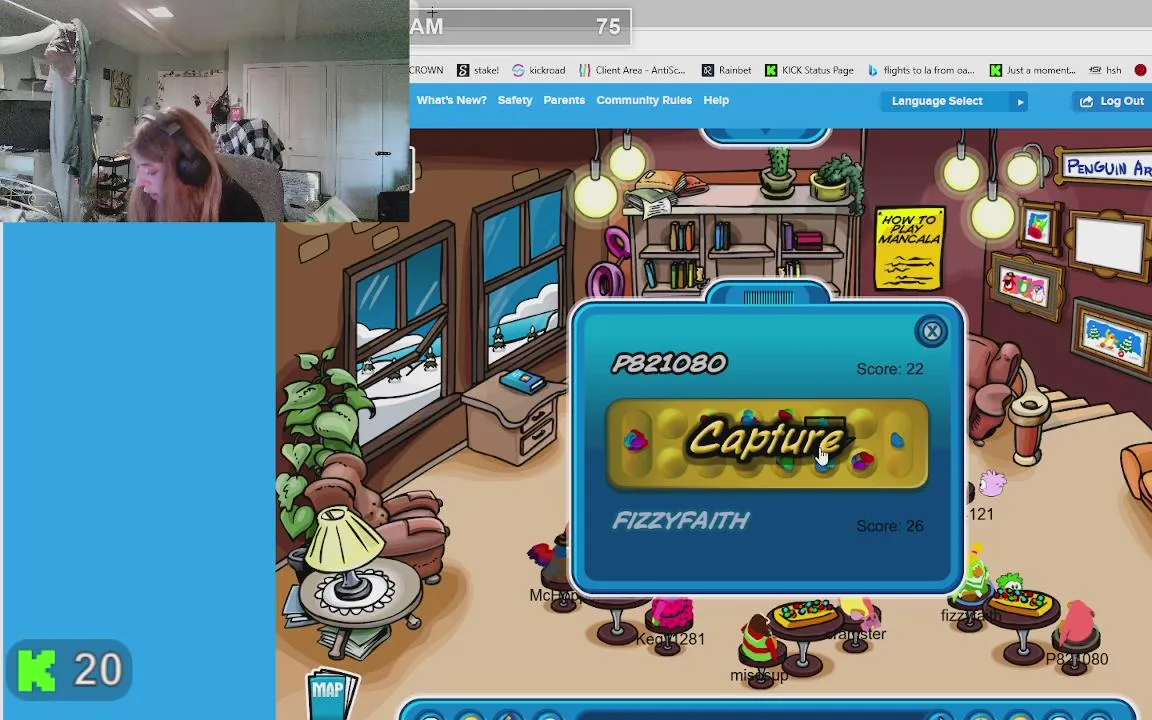Expand the Language Select dropdown

pyautogui.click(x=954, y=101)
